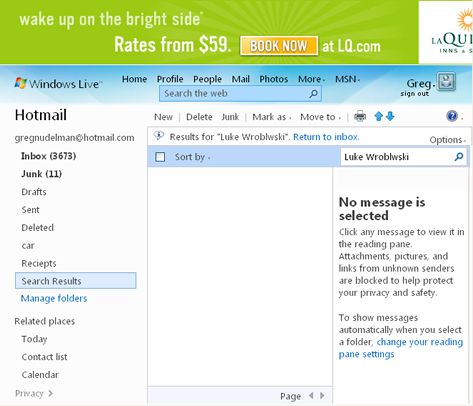Expand the MSN menu
The image size is (473, 406).
[348, 79]
